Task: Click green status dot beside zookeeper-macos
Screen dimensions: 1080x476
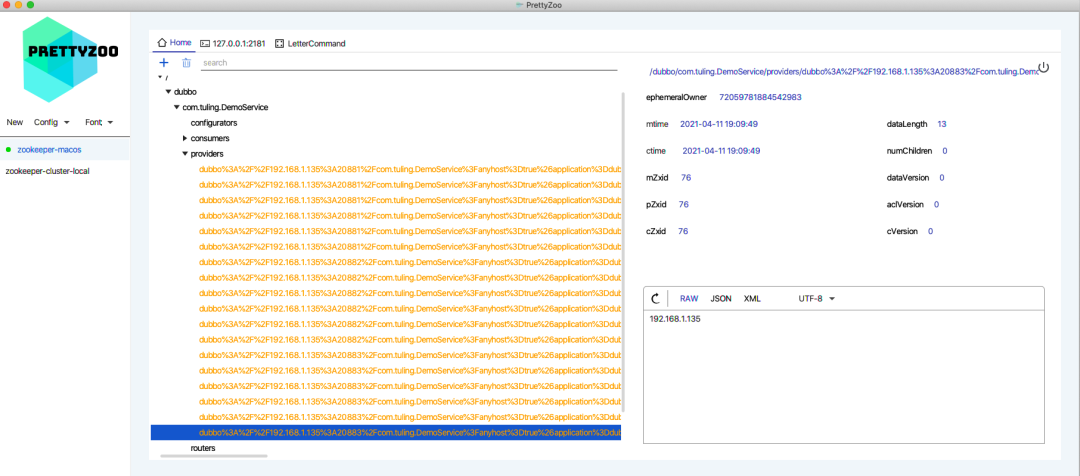Action: (x=8, y=149)
